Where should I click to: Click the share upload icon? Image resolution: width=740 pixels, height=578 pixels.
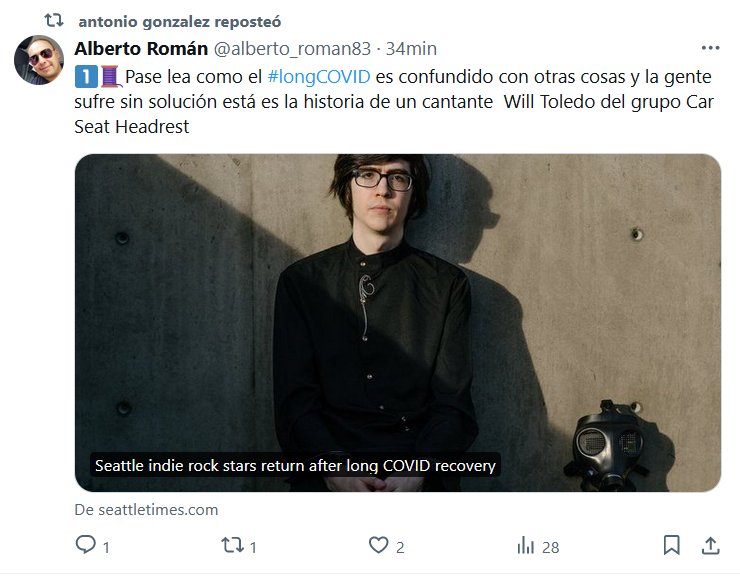pos(710,545)
